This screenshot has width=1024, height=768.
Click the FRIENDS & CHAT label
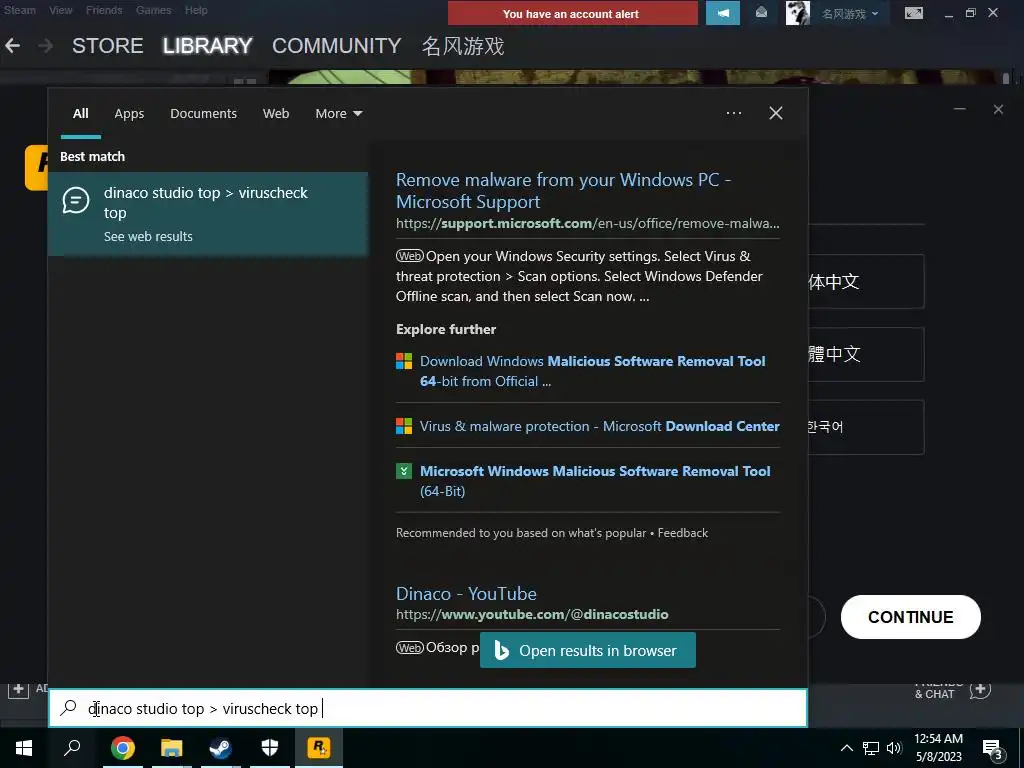point(939,690)
